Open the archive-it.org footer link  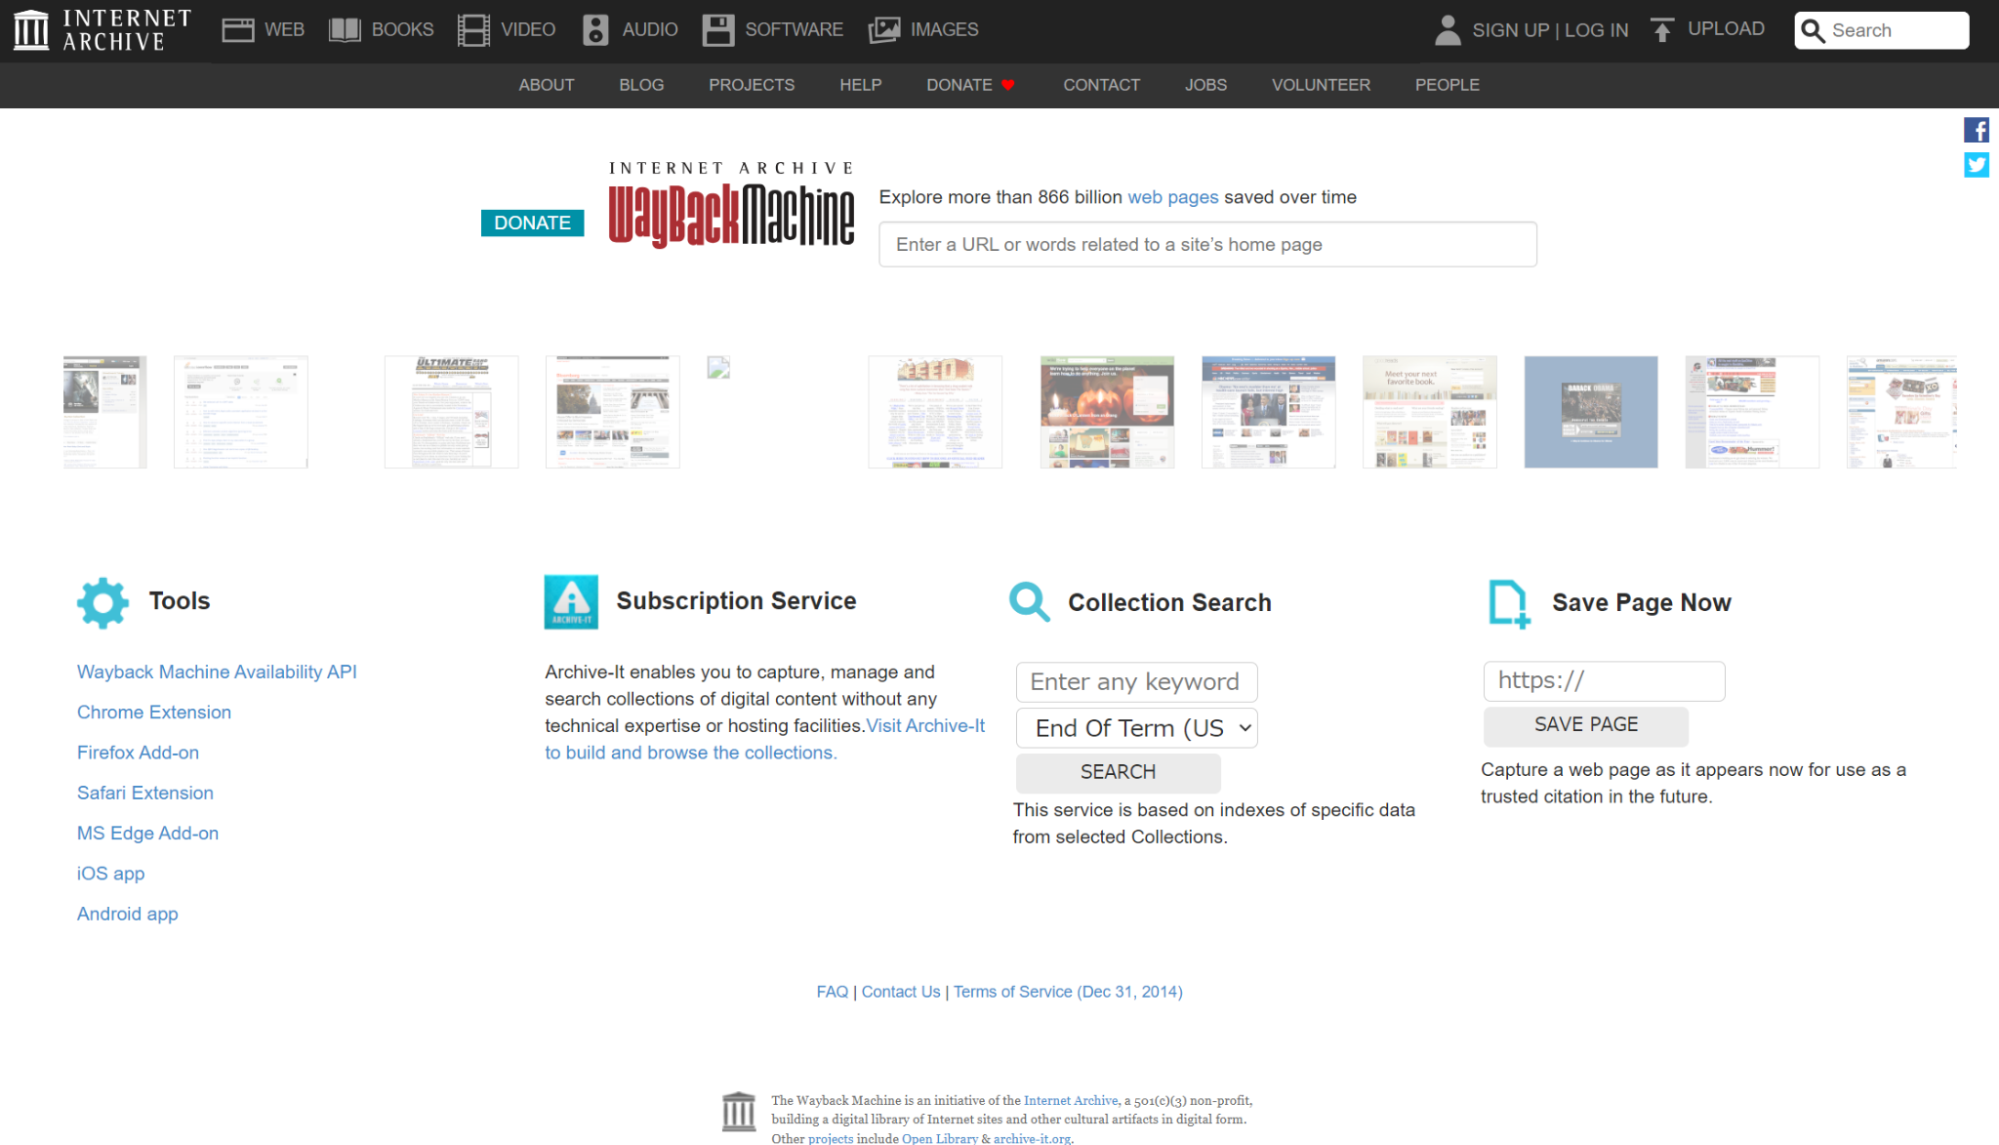[1032, 1138]
